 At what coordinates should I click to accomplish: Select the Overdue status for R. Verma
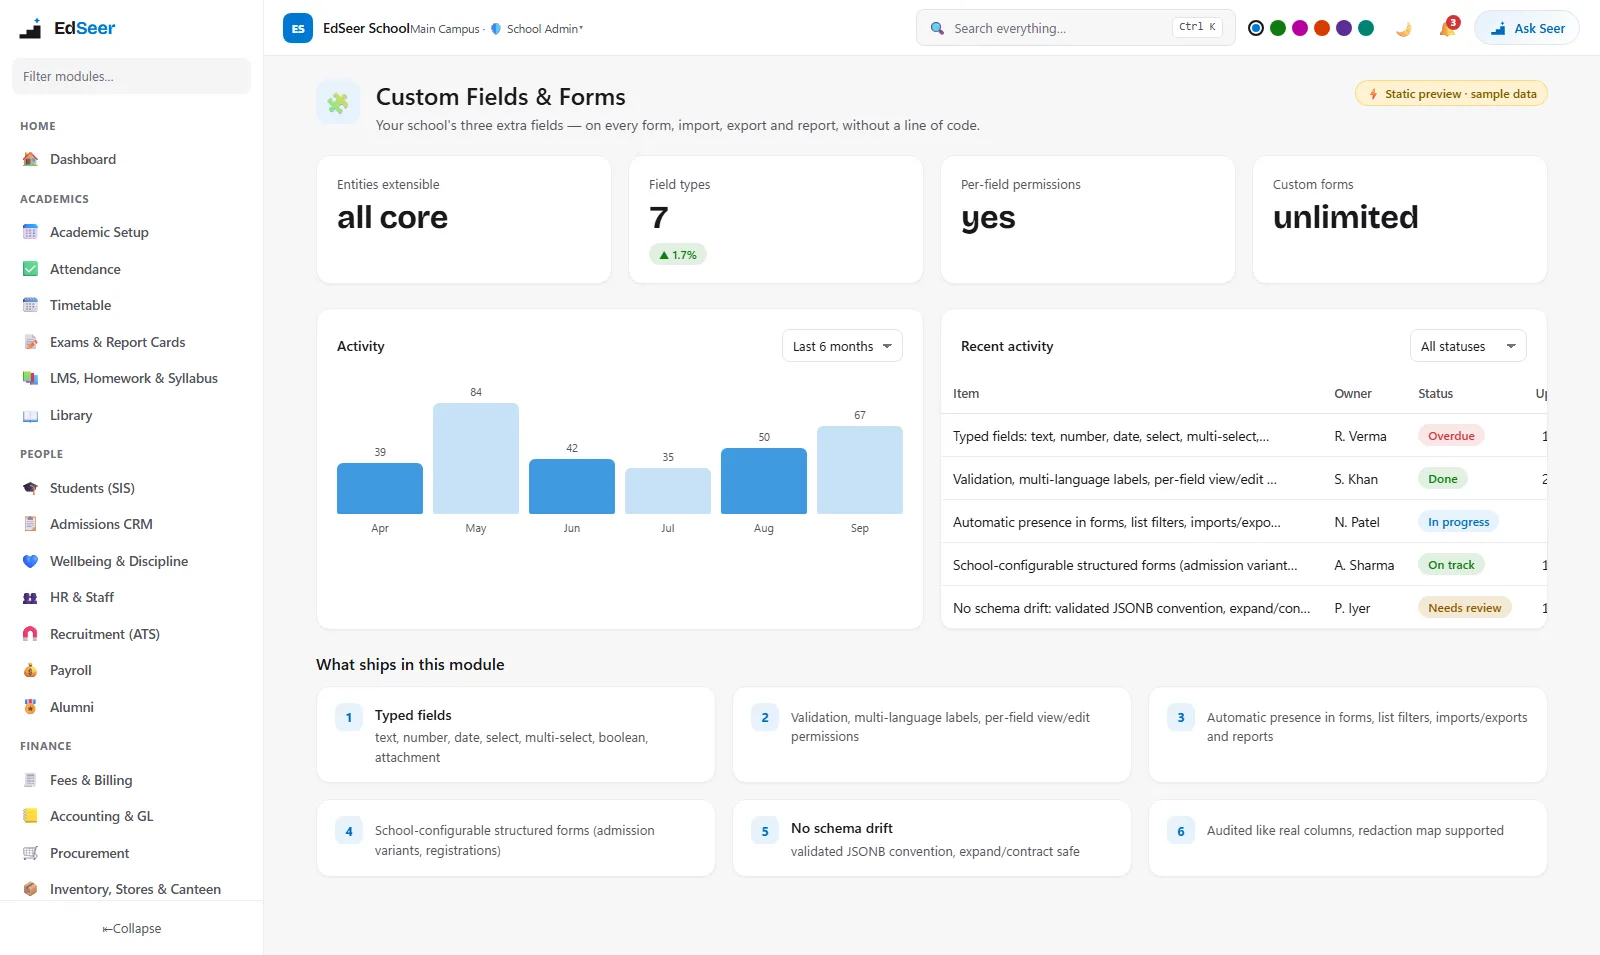coord(1451,436)
